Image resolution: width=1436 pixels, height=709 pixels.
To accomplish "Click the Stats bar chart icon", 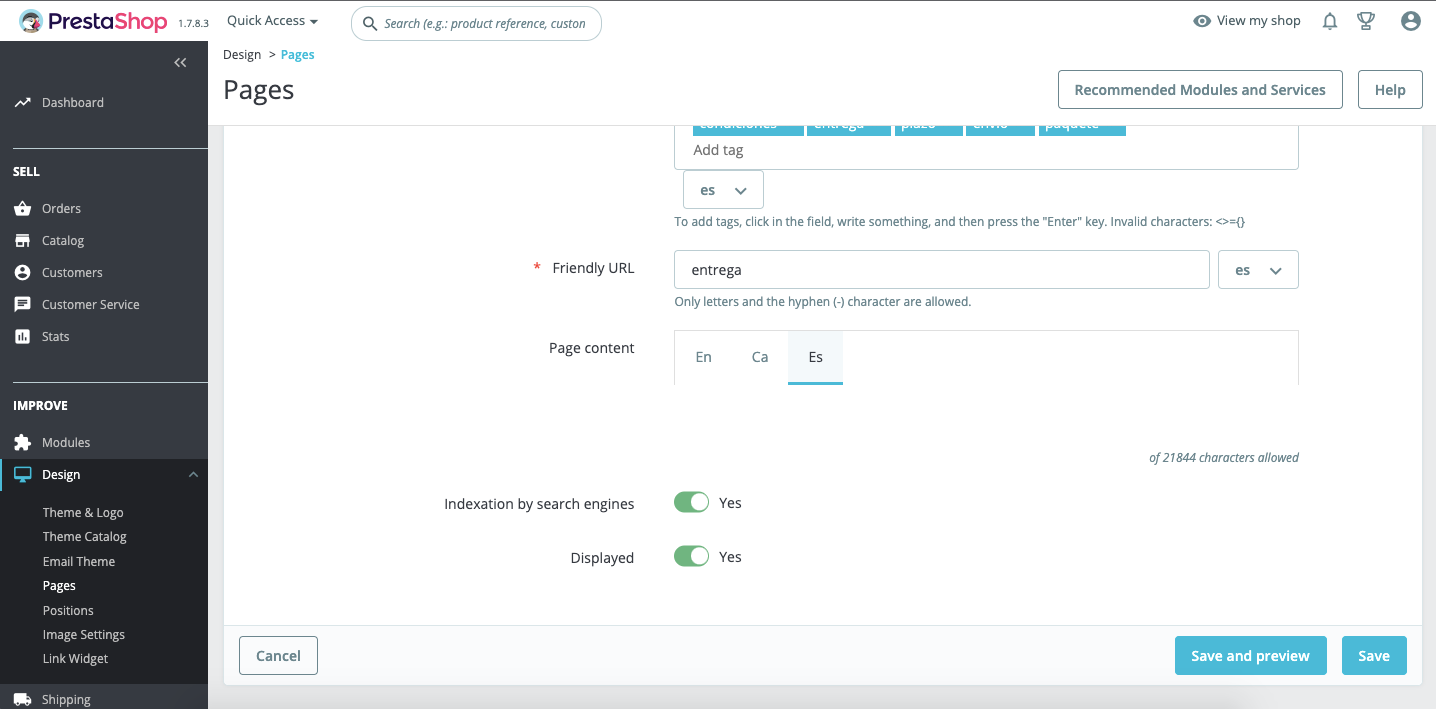I will click(x=22, y=336).
